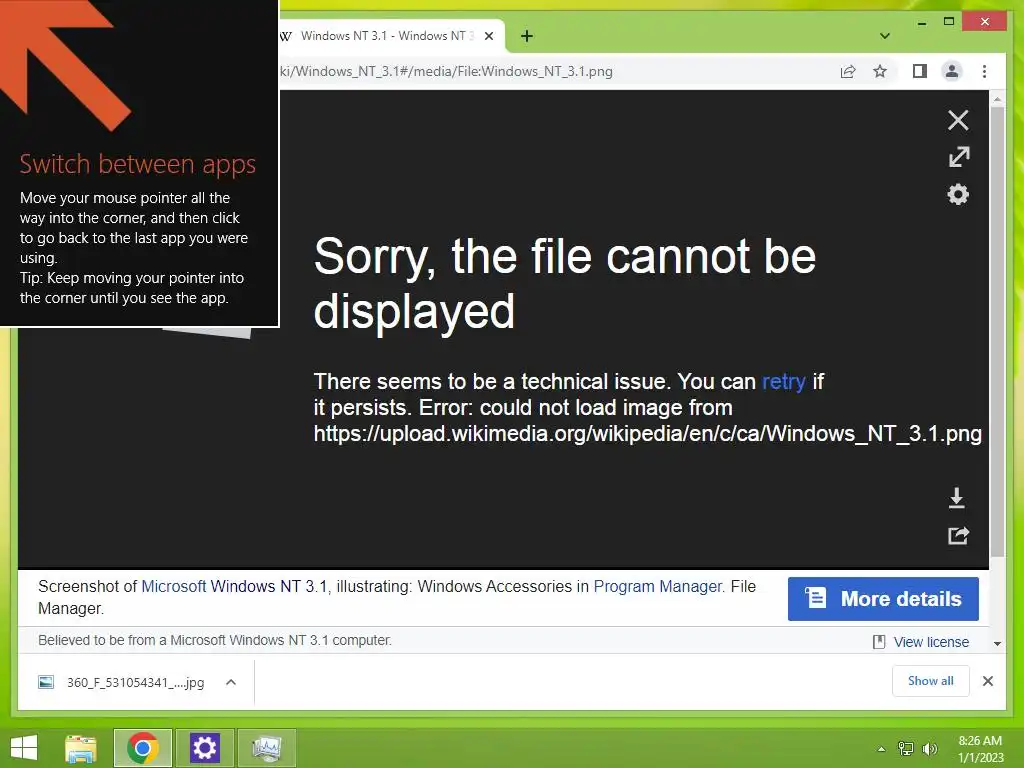
Task: Minimize the Chrome window
Action: click(x=921, y=22)
